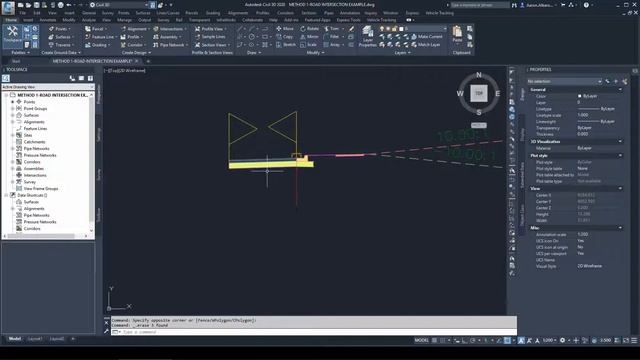Expand the Points tree node
The image size is (640, 360).
click(13, 102)
